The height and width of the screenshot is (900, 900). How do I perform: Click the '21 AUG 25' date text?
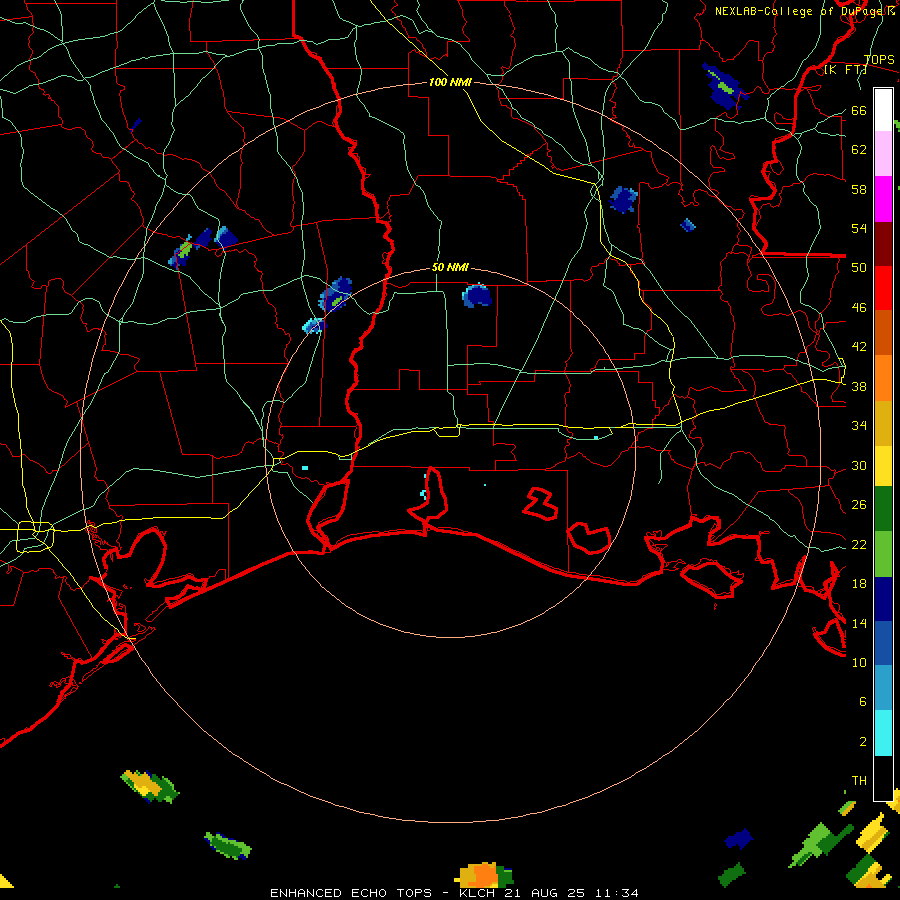click(x=548, y=893)
